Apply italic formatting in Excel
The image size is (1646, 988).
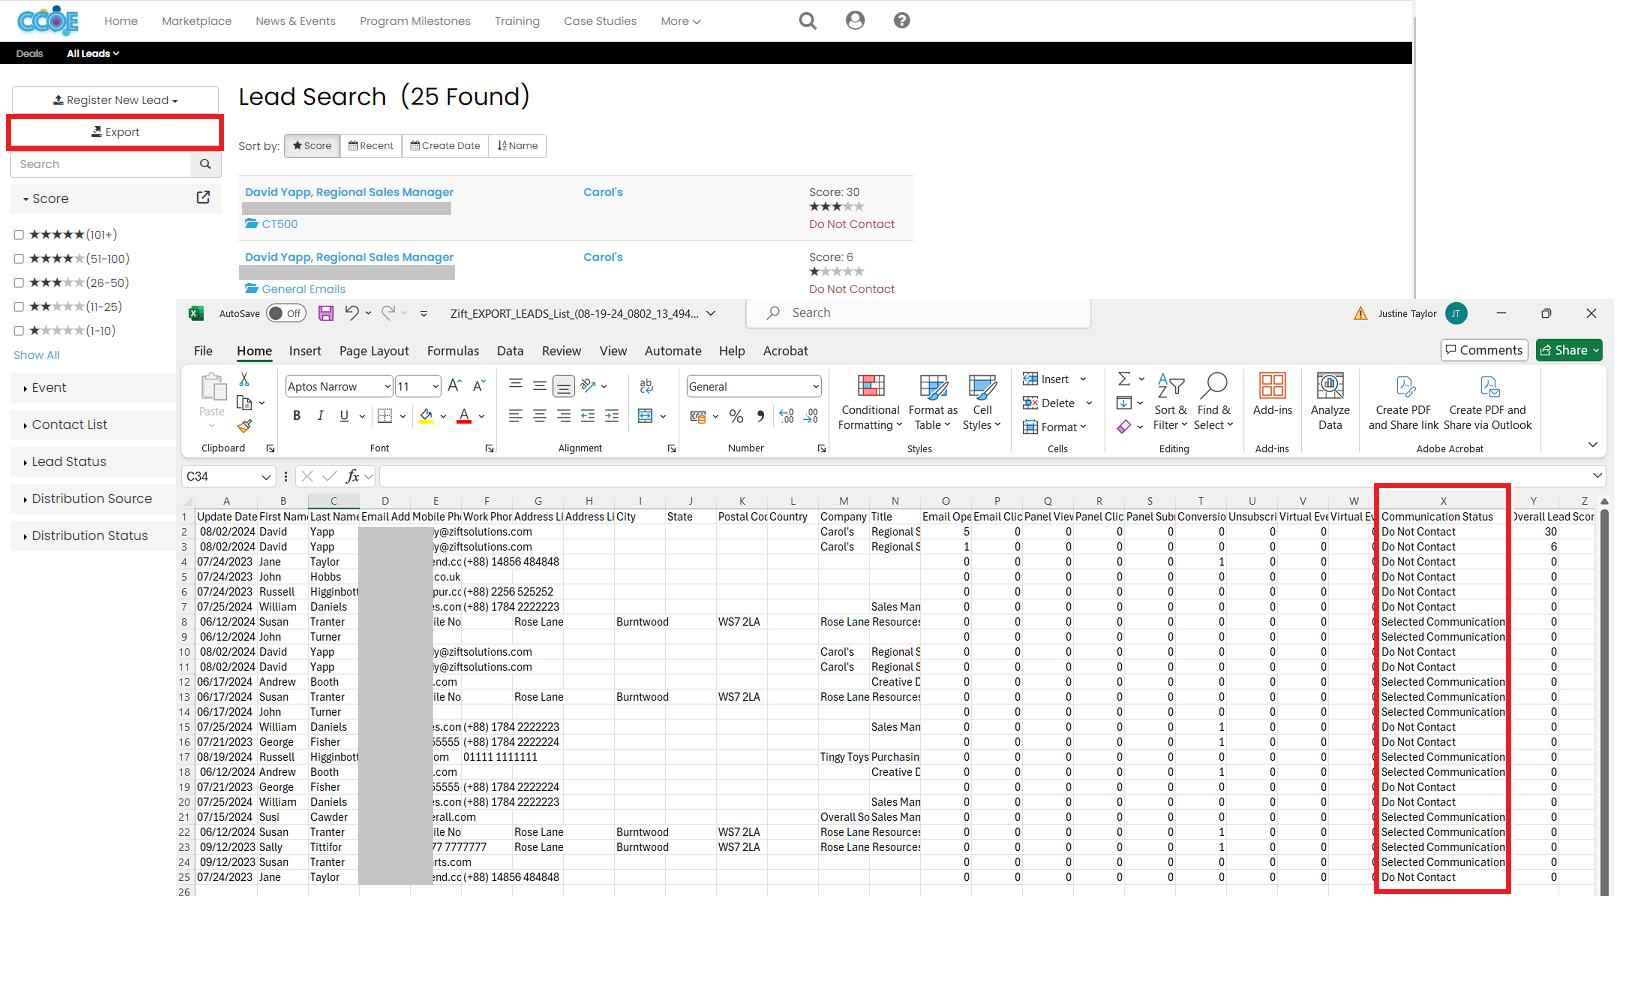[320, 416]
